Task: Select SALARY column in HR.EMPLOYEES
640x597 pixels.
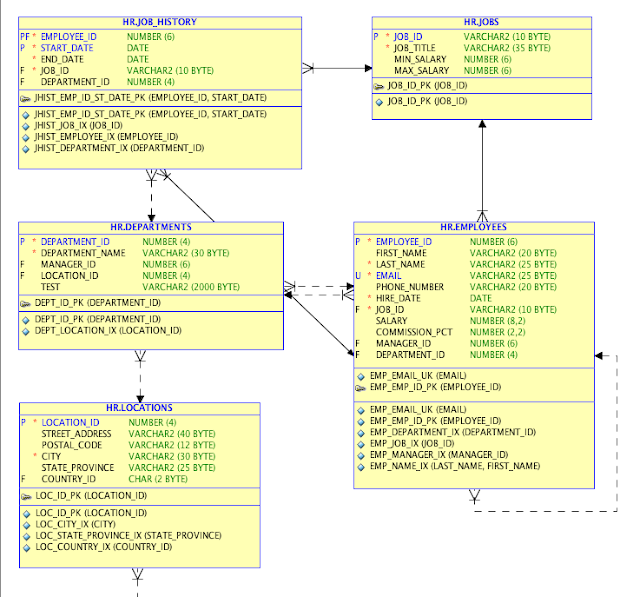Action: 391,321
